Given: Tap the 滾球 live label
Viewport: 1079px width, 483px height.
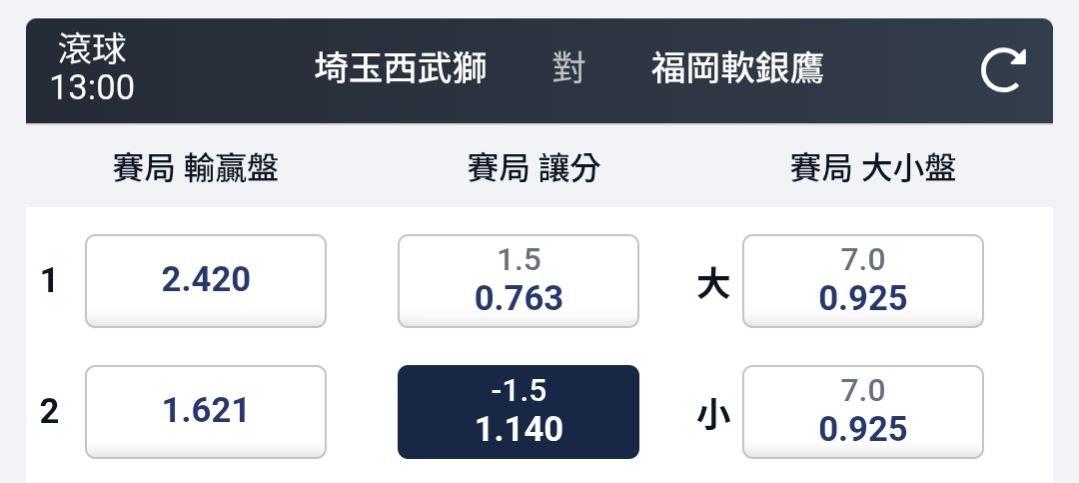Looking at the screenshot, I should (92, 49).
